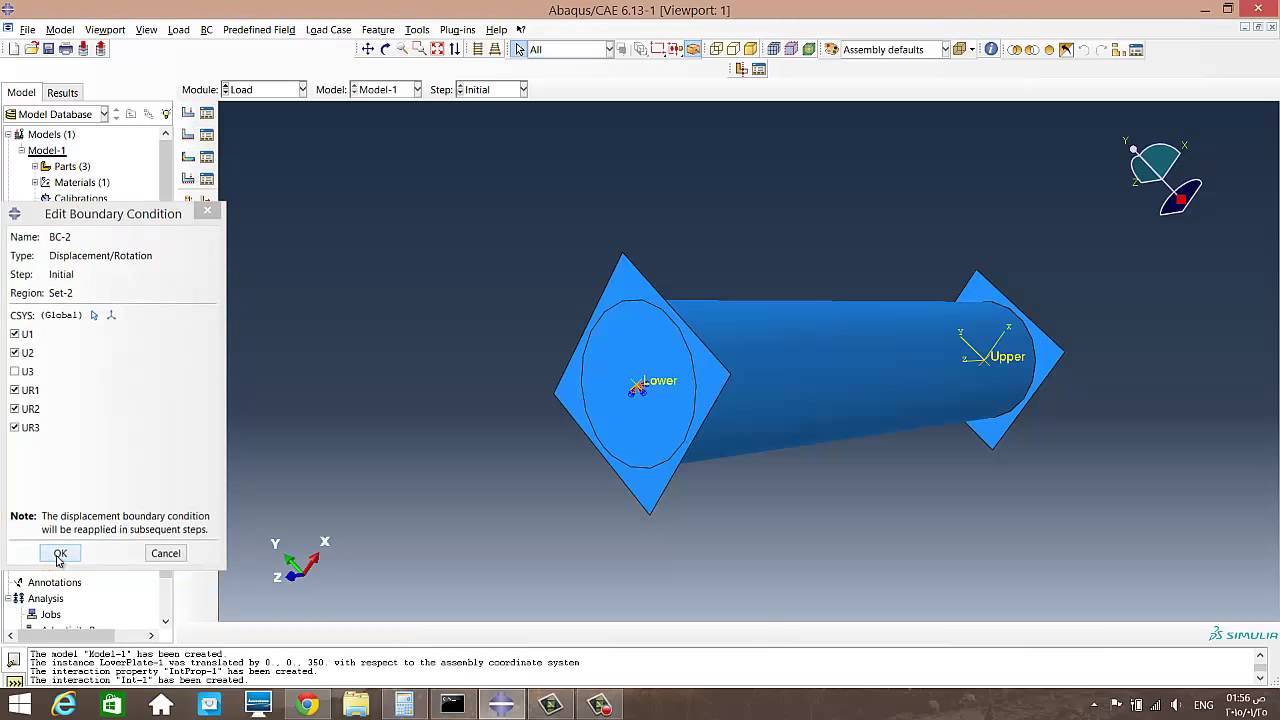Click the Create Load toolbox icon
Viewport: 1280px width, 720px height.
(188, 113)
